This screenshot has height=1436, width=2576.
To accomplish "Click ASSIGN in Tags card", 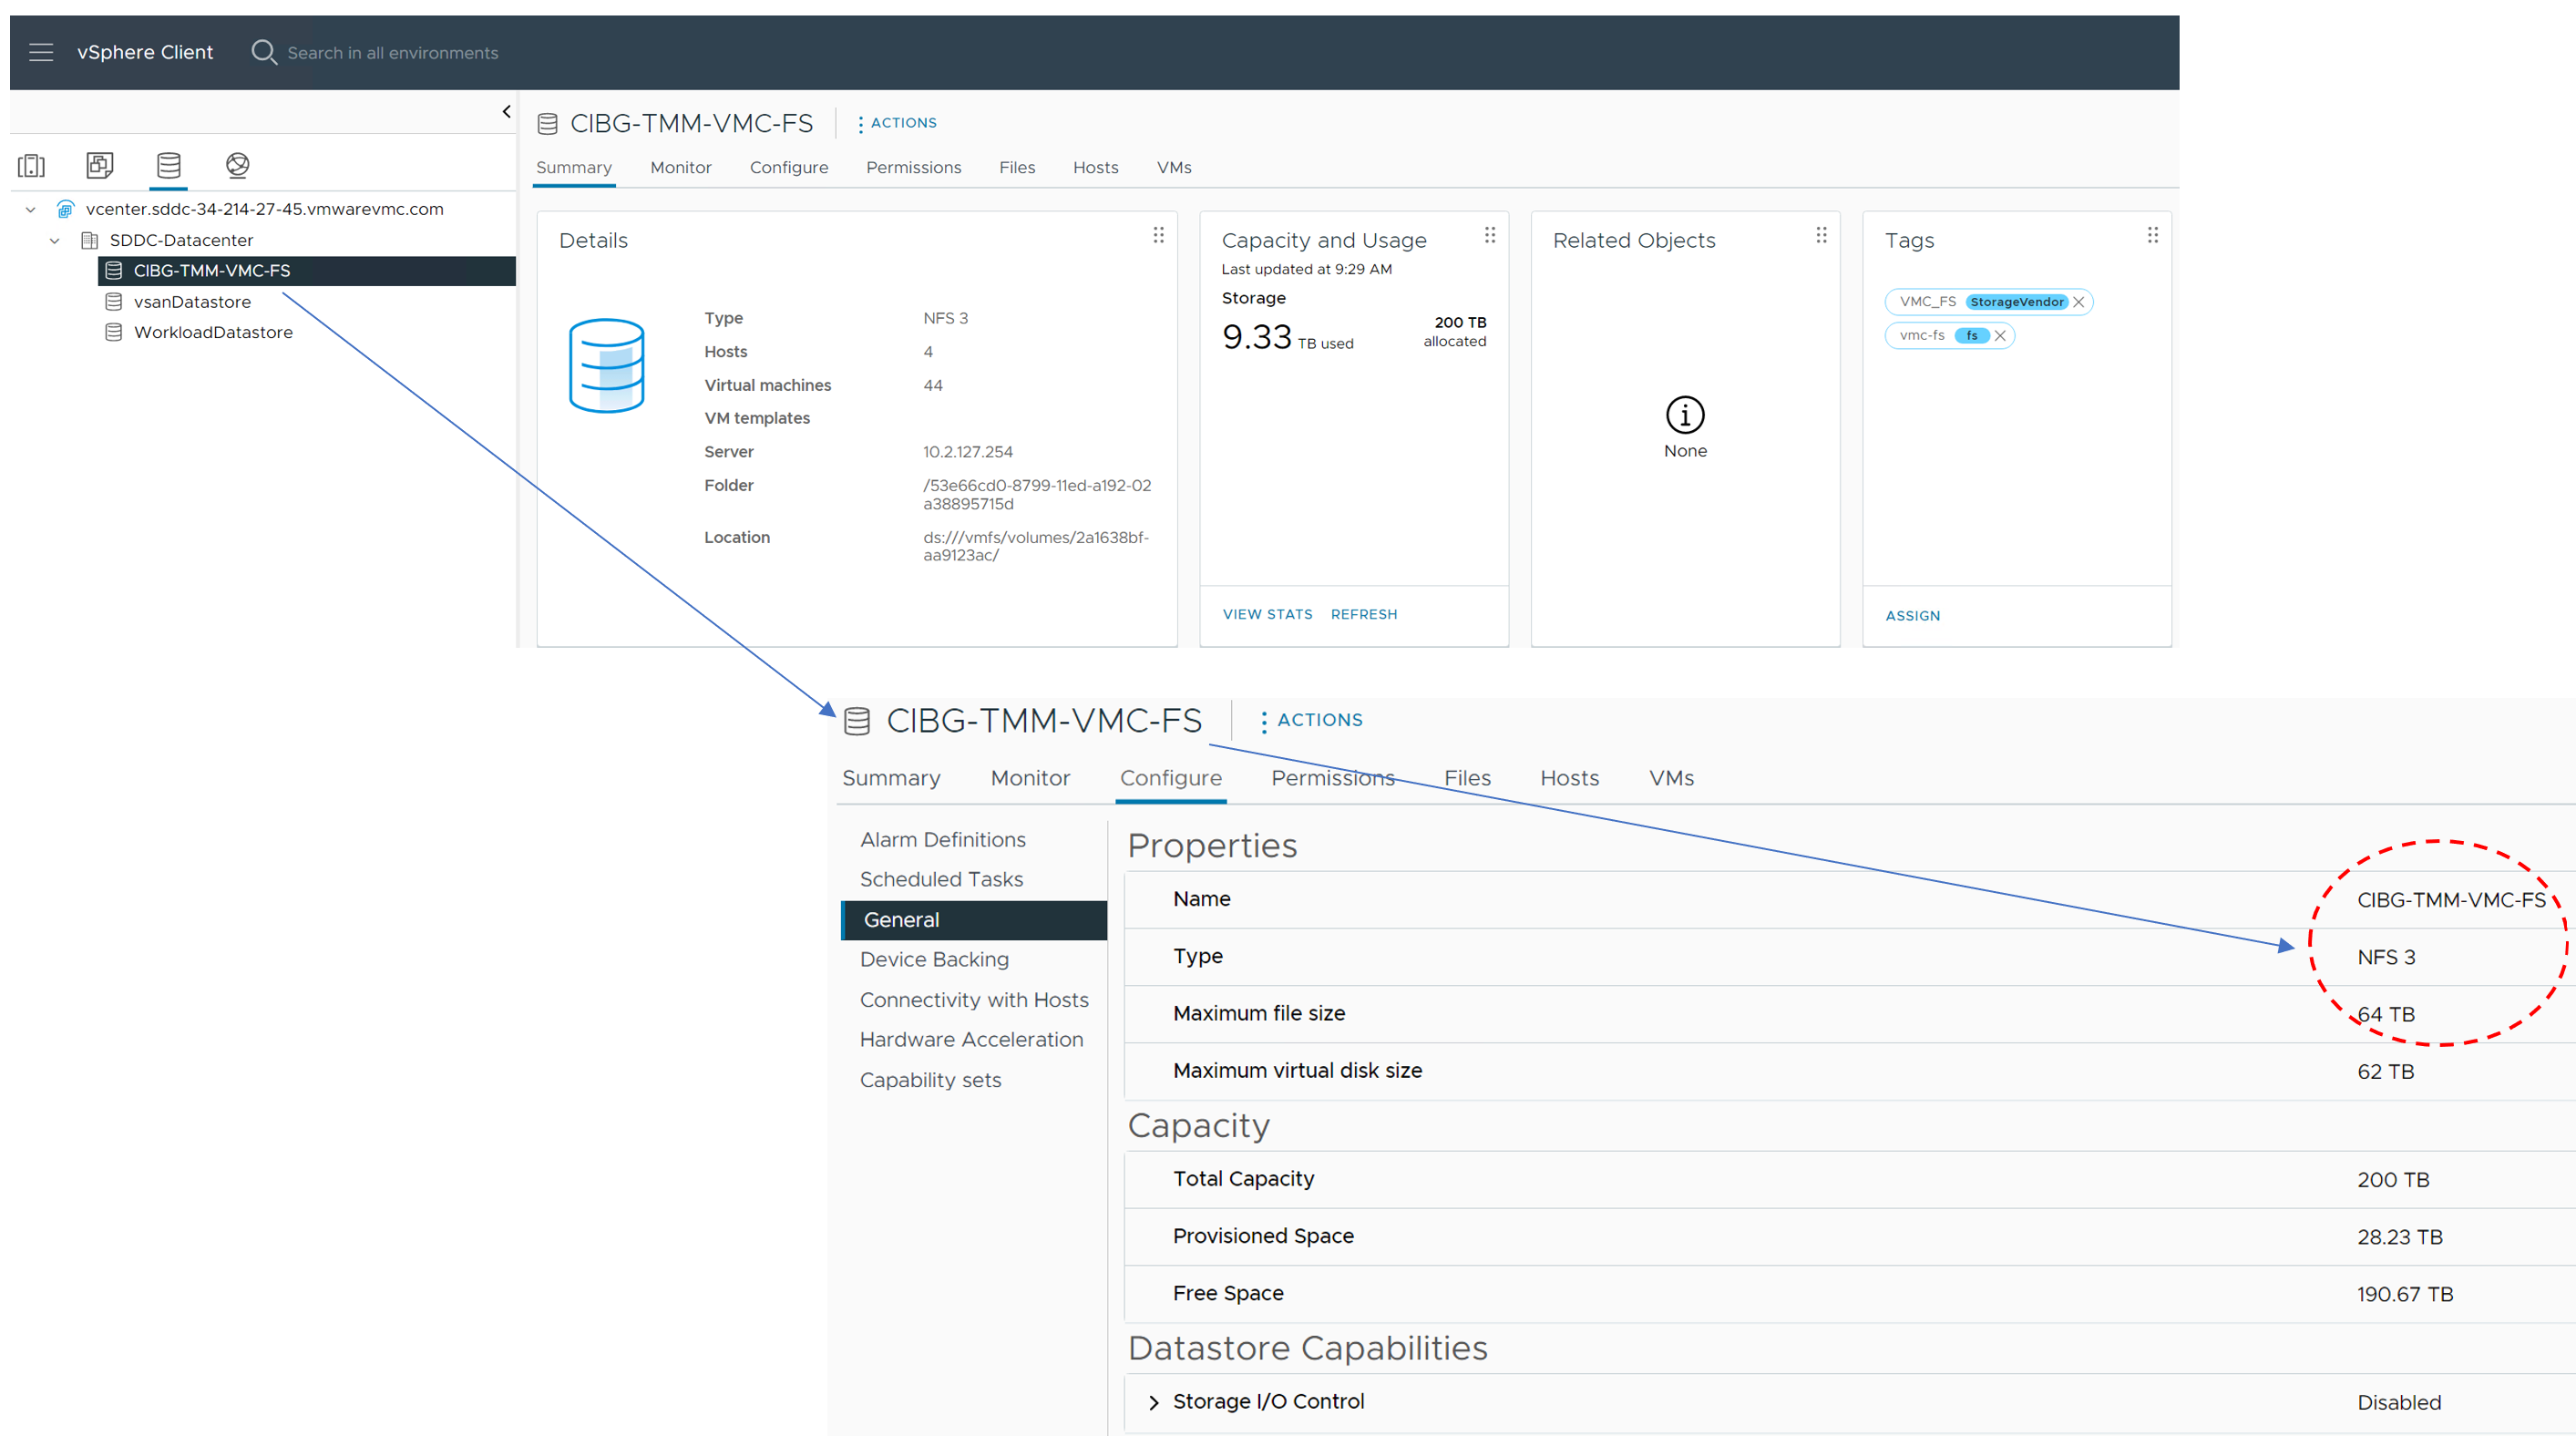I will (1912, 616).
